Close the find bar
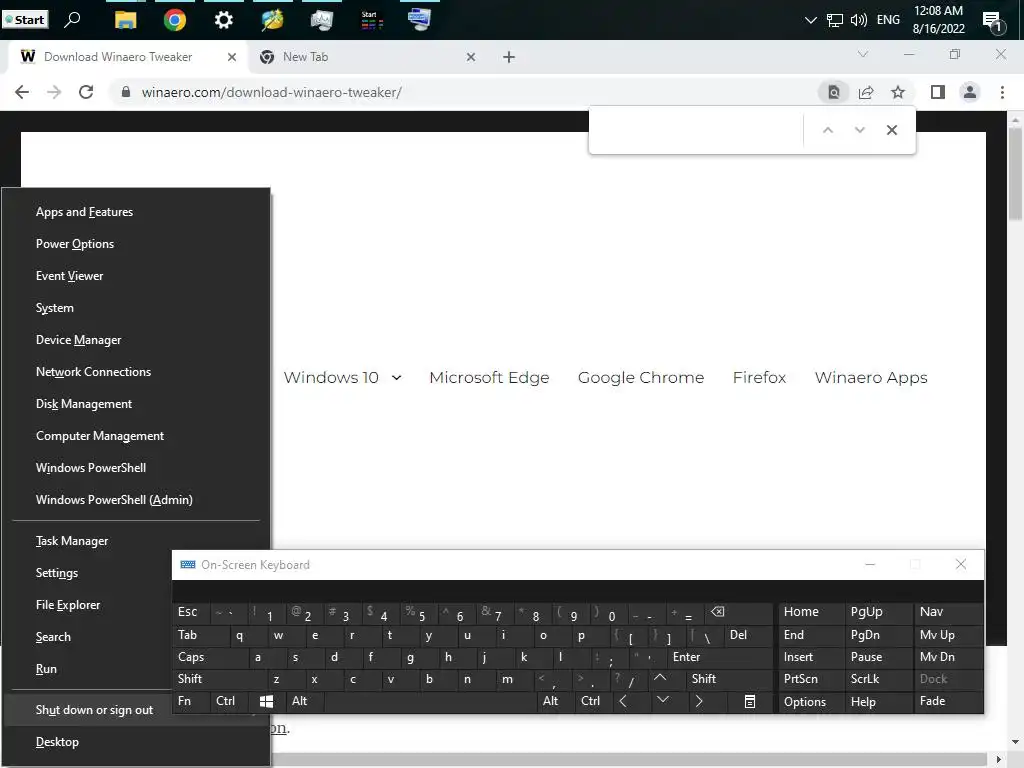The image size is (1024, 768). tap(891, 130)
